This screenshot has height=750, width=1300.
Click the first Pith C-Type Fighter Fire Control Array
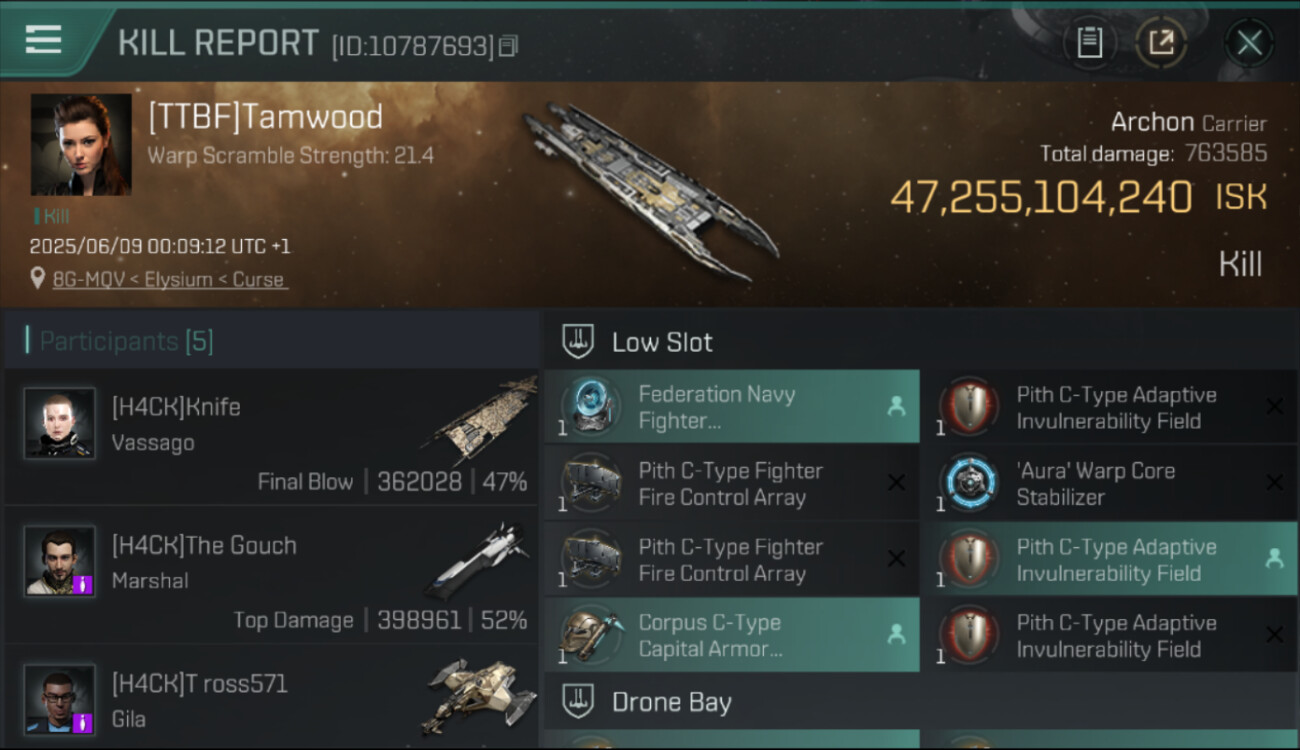point(731,483)
